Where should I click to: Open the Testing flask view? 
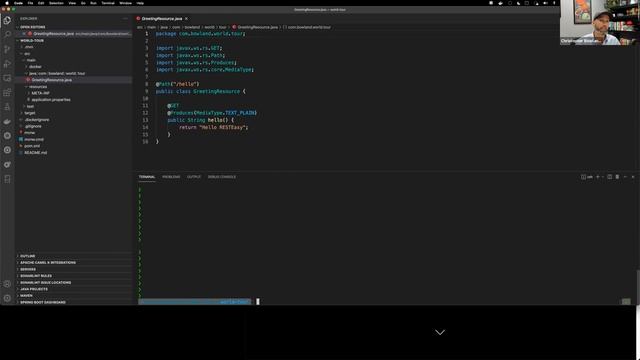tap(7, 107)
